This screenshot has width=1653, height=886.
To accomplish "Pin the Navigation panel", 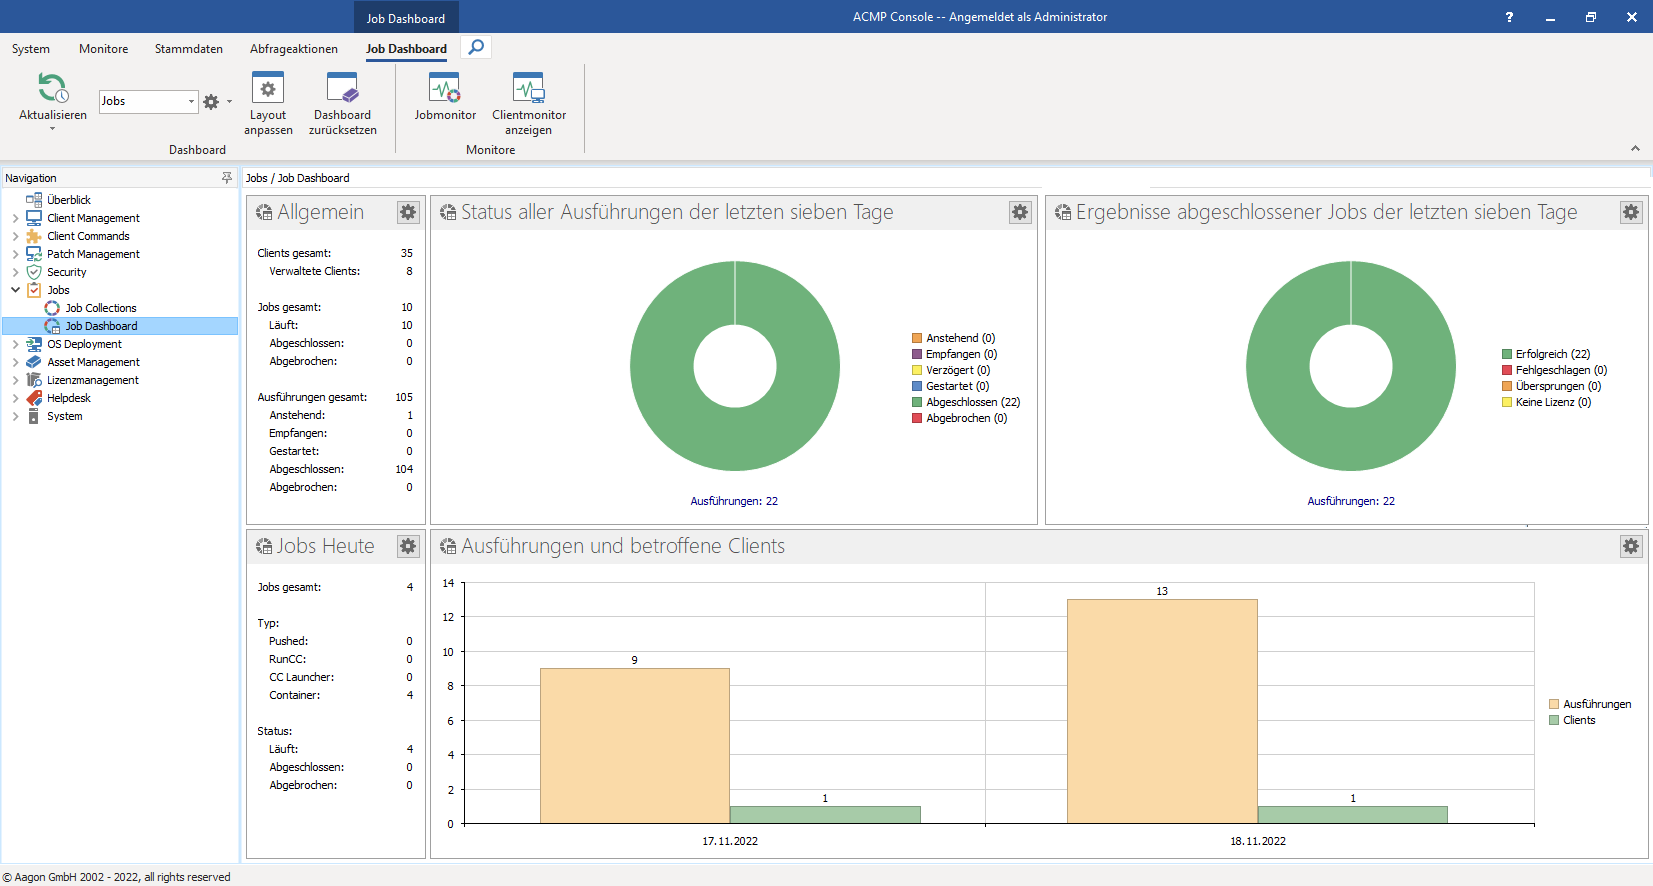I will coord(227,178).
